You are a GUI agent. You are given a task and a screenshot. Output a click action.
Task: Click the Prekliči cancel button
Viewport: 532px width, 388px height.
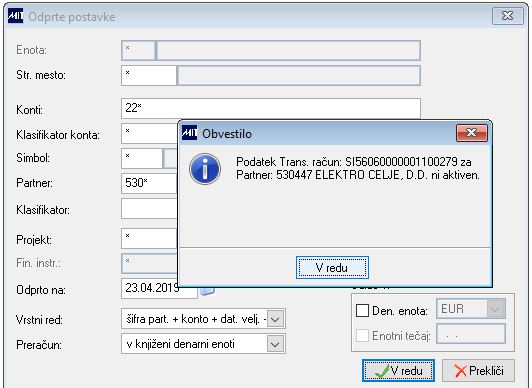tap(478, 371)
